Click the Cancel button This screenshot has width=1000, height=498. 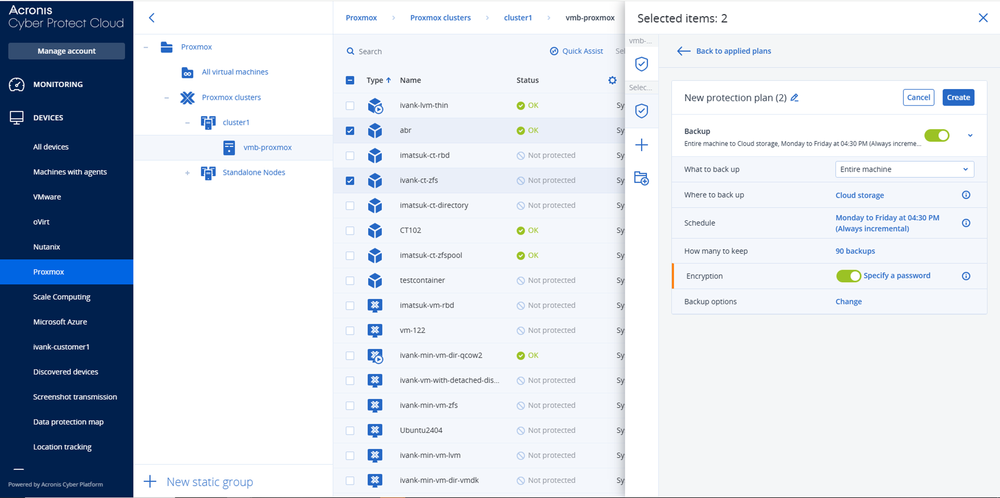coord(918,98)
